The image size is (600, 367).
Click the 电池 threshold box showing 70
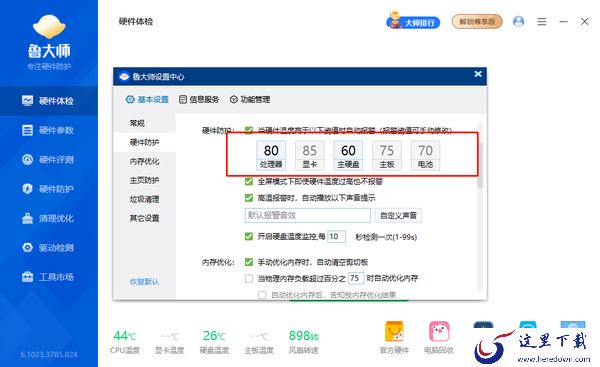point(425,155)
